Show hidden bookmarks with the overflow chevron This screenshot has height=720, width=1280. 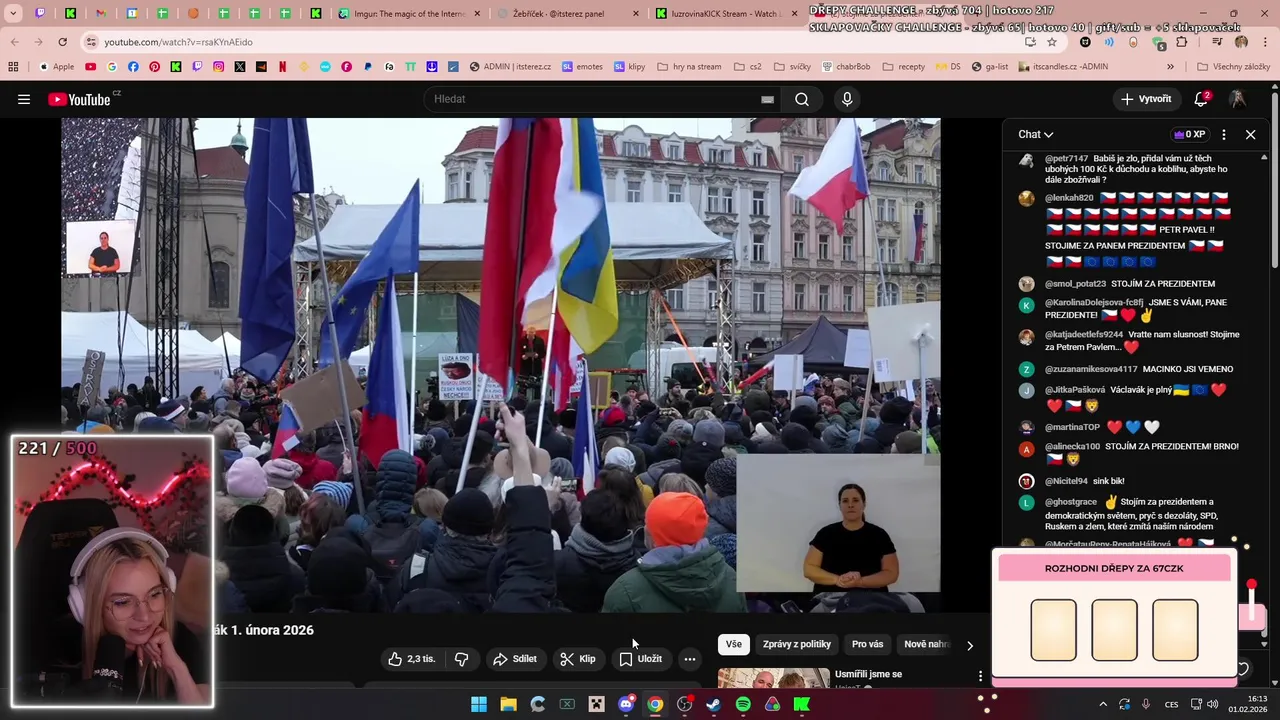(x=1170, y=67)
